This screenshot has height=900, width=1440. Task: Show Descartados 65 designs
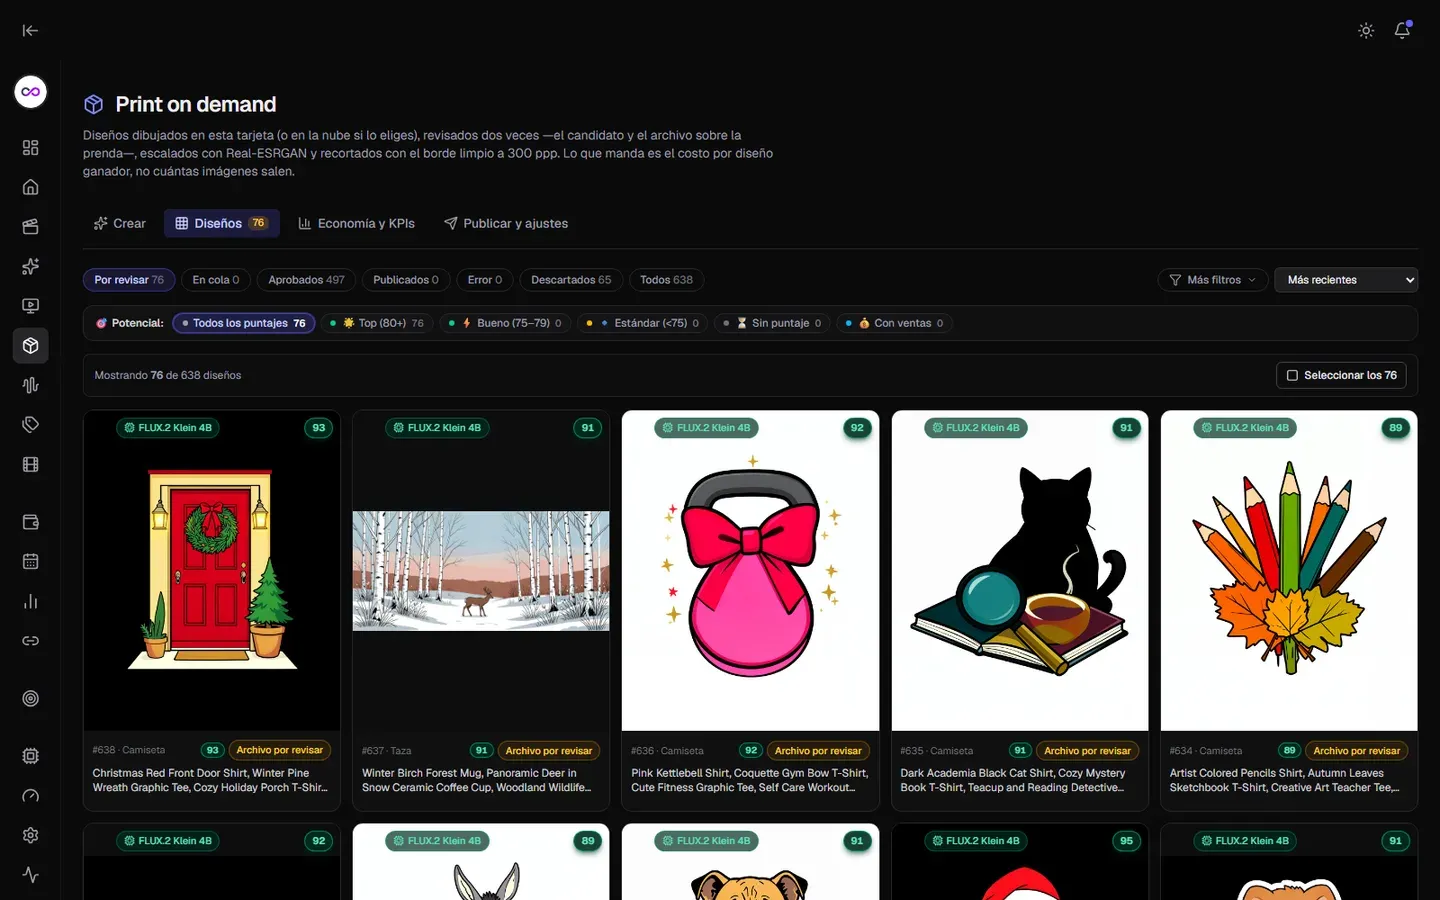point(571,280)
